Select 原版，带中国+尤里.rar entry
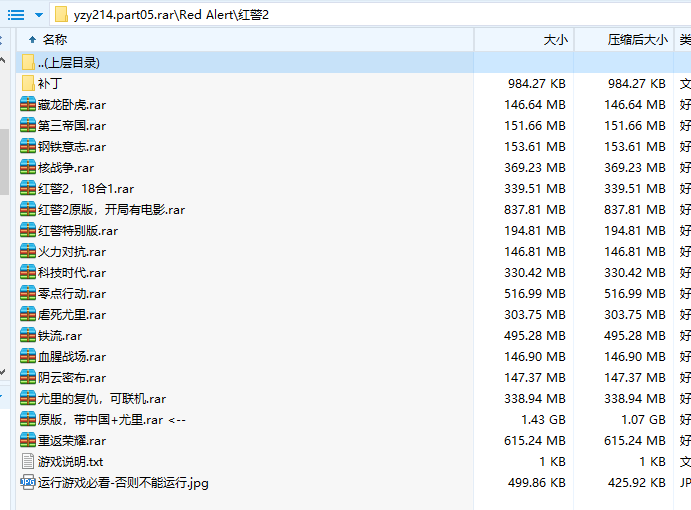Image resolution: width=691 pixels, height=510 pixels. [x=111, y=419]
